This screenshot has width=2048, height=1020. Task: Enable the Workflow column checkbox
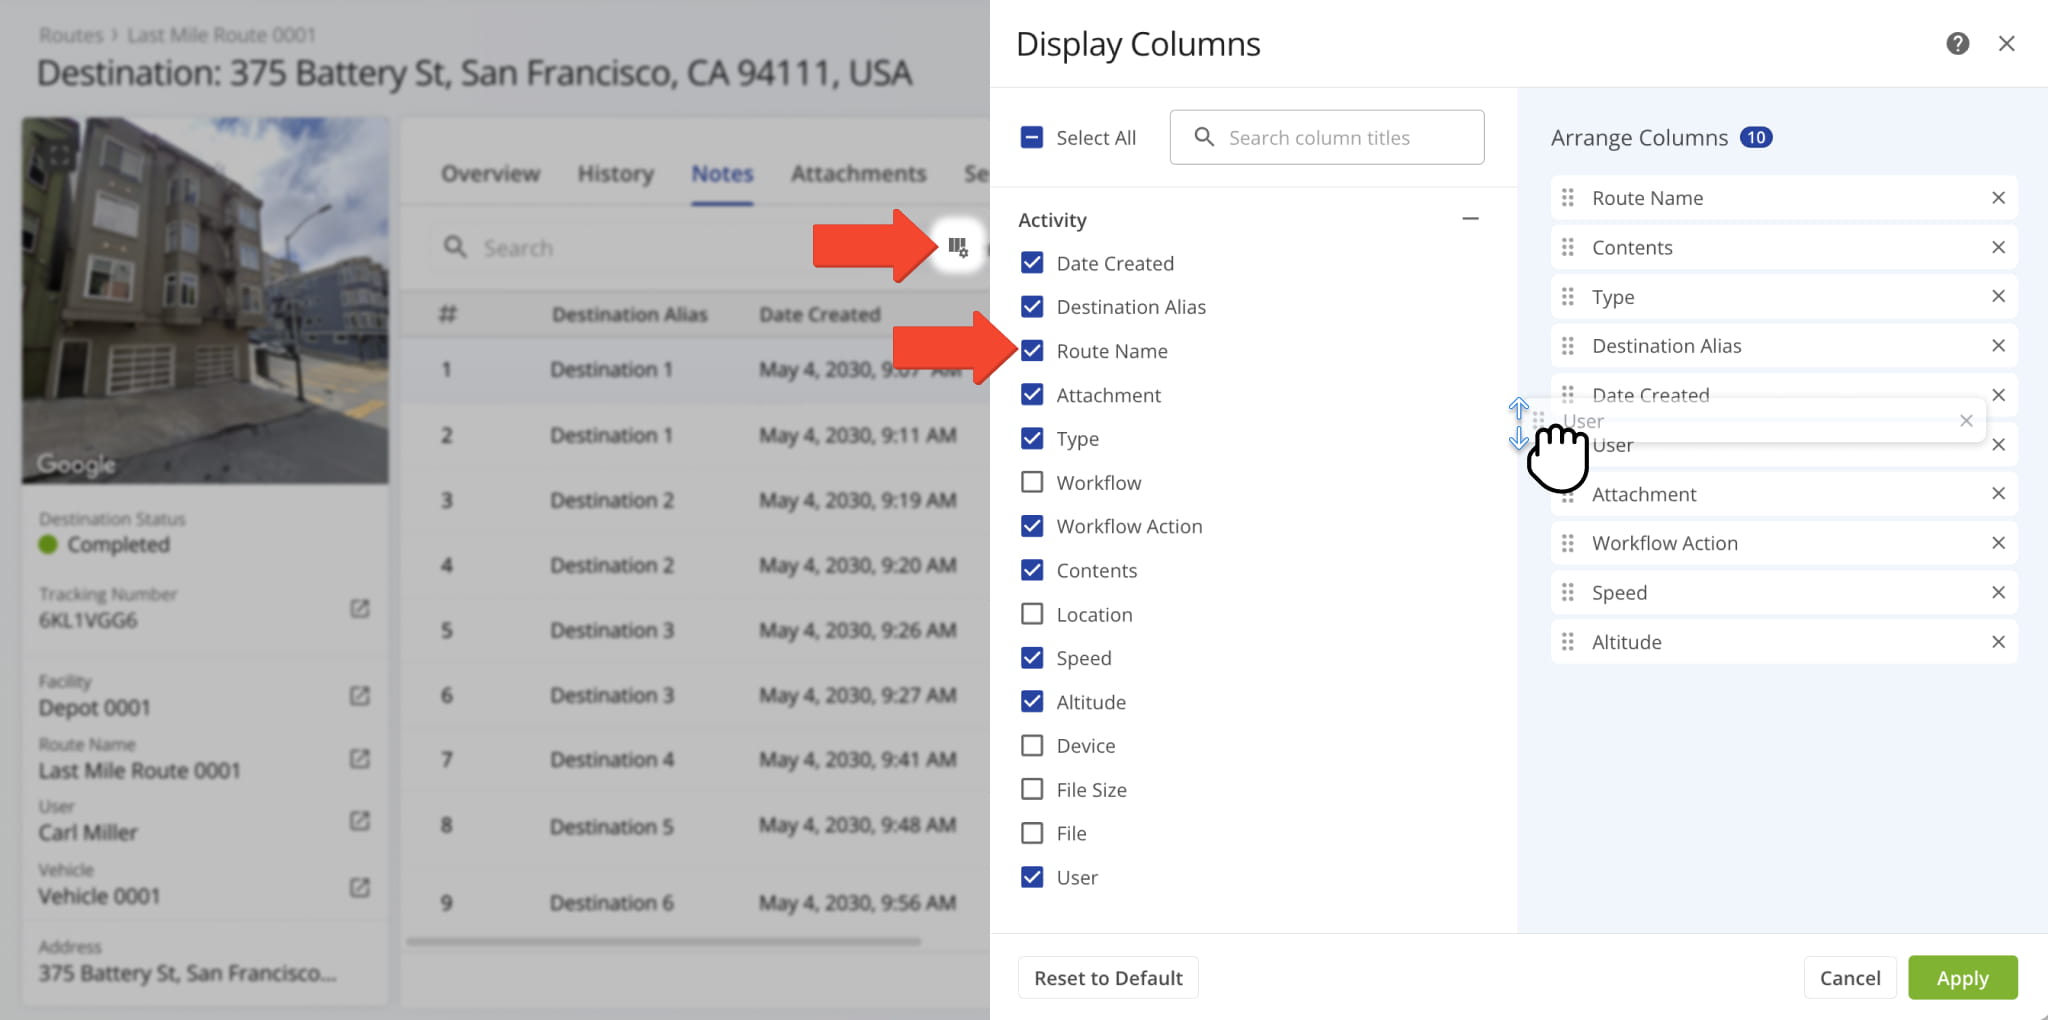click(x=1032, y=482)
